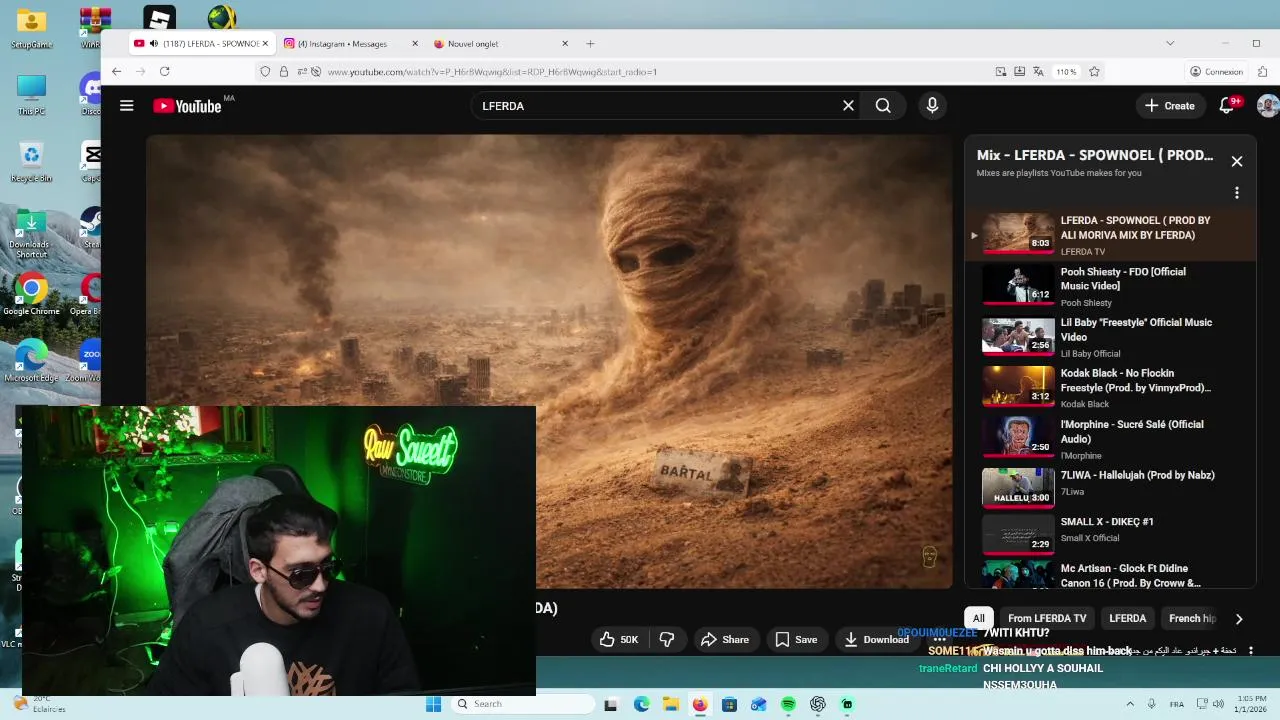Open the Connexion sign-in button

click(1216, 71)
